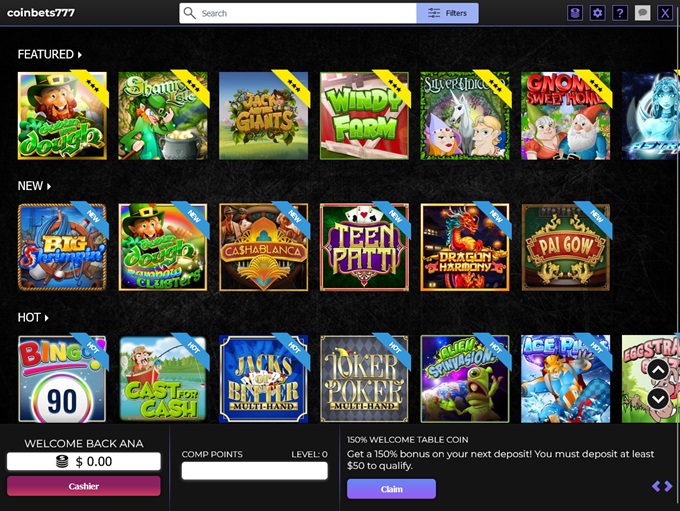Open the Windy Farm slot game
The height and width of the screenshot is (511, 680).
tap(364, 115)
